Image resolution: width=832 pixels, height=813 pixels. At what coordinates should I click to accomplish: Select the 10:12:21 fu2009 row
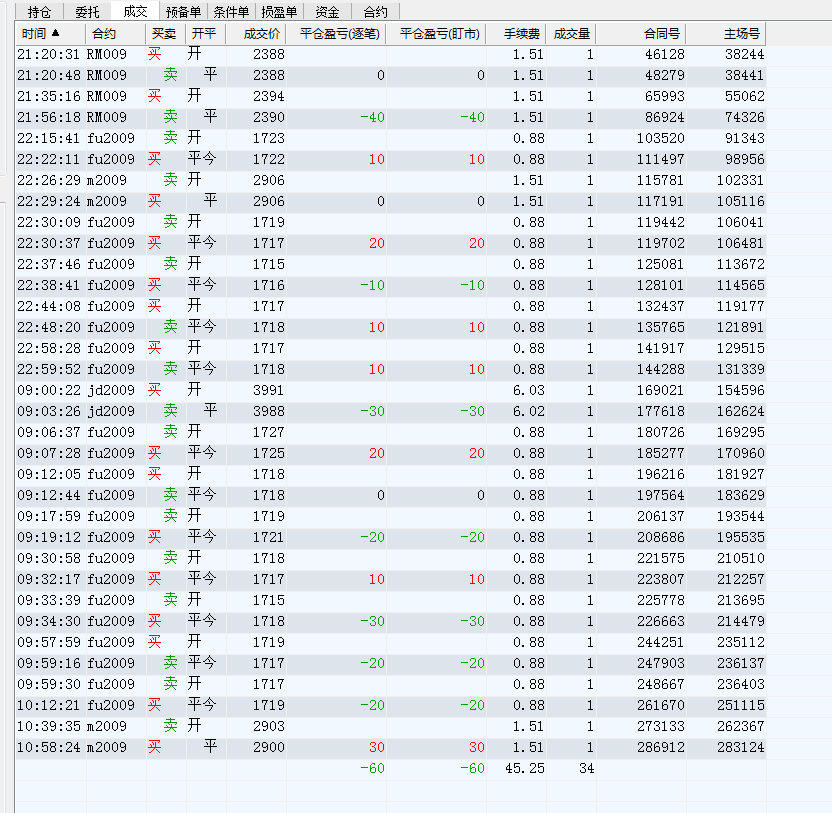click(391, 705)
